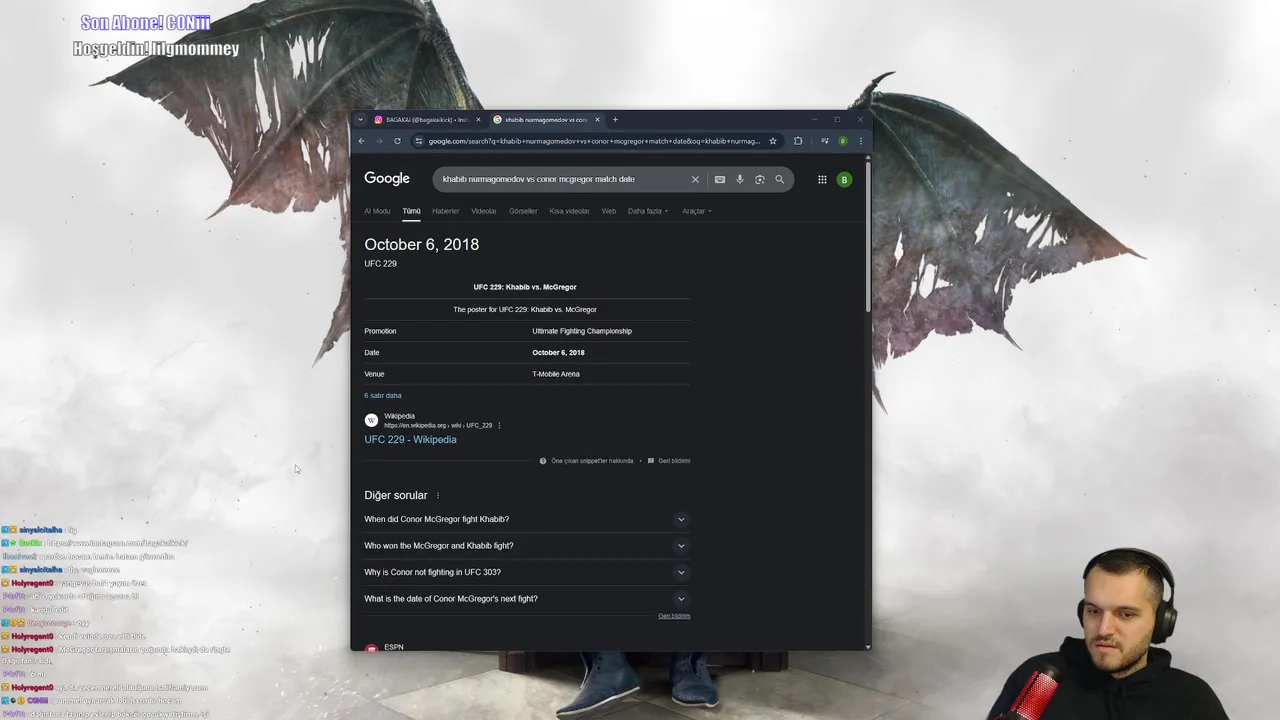Open Google account avatar B

pos(844,179)
